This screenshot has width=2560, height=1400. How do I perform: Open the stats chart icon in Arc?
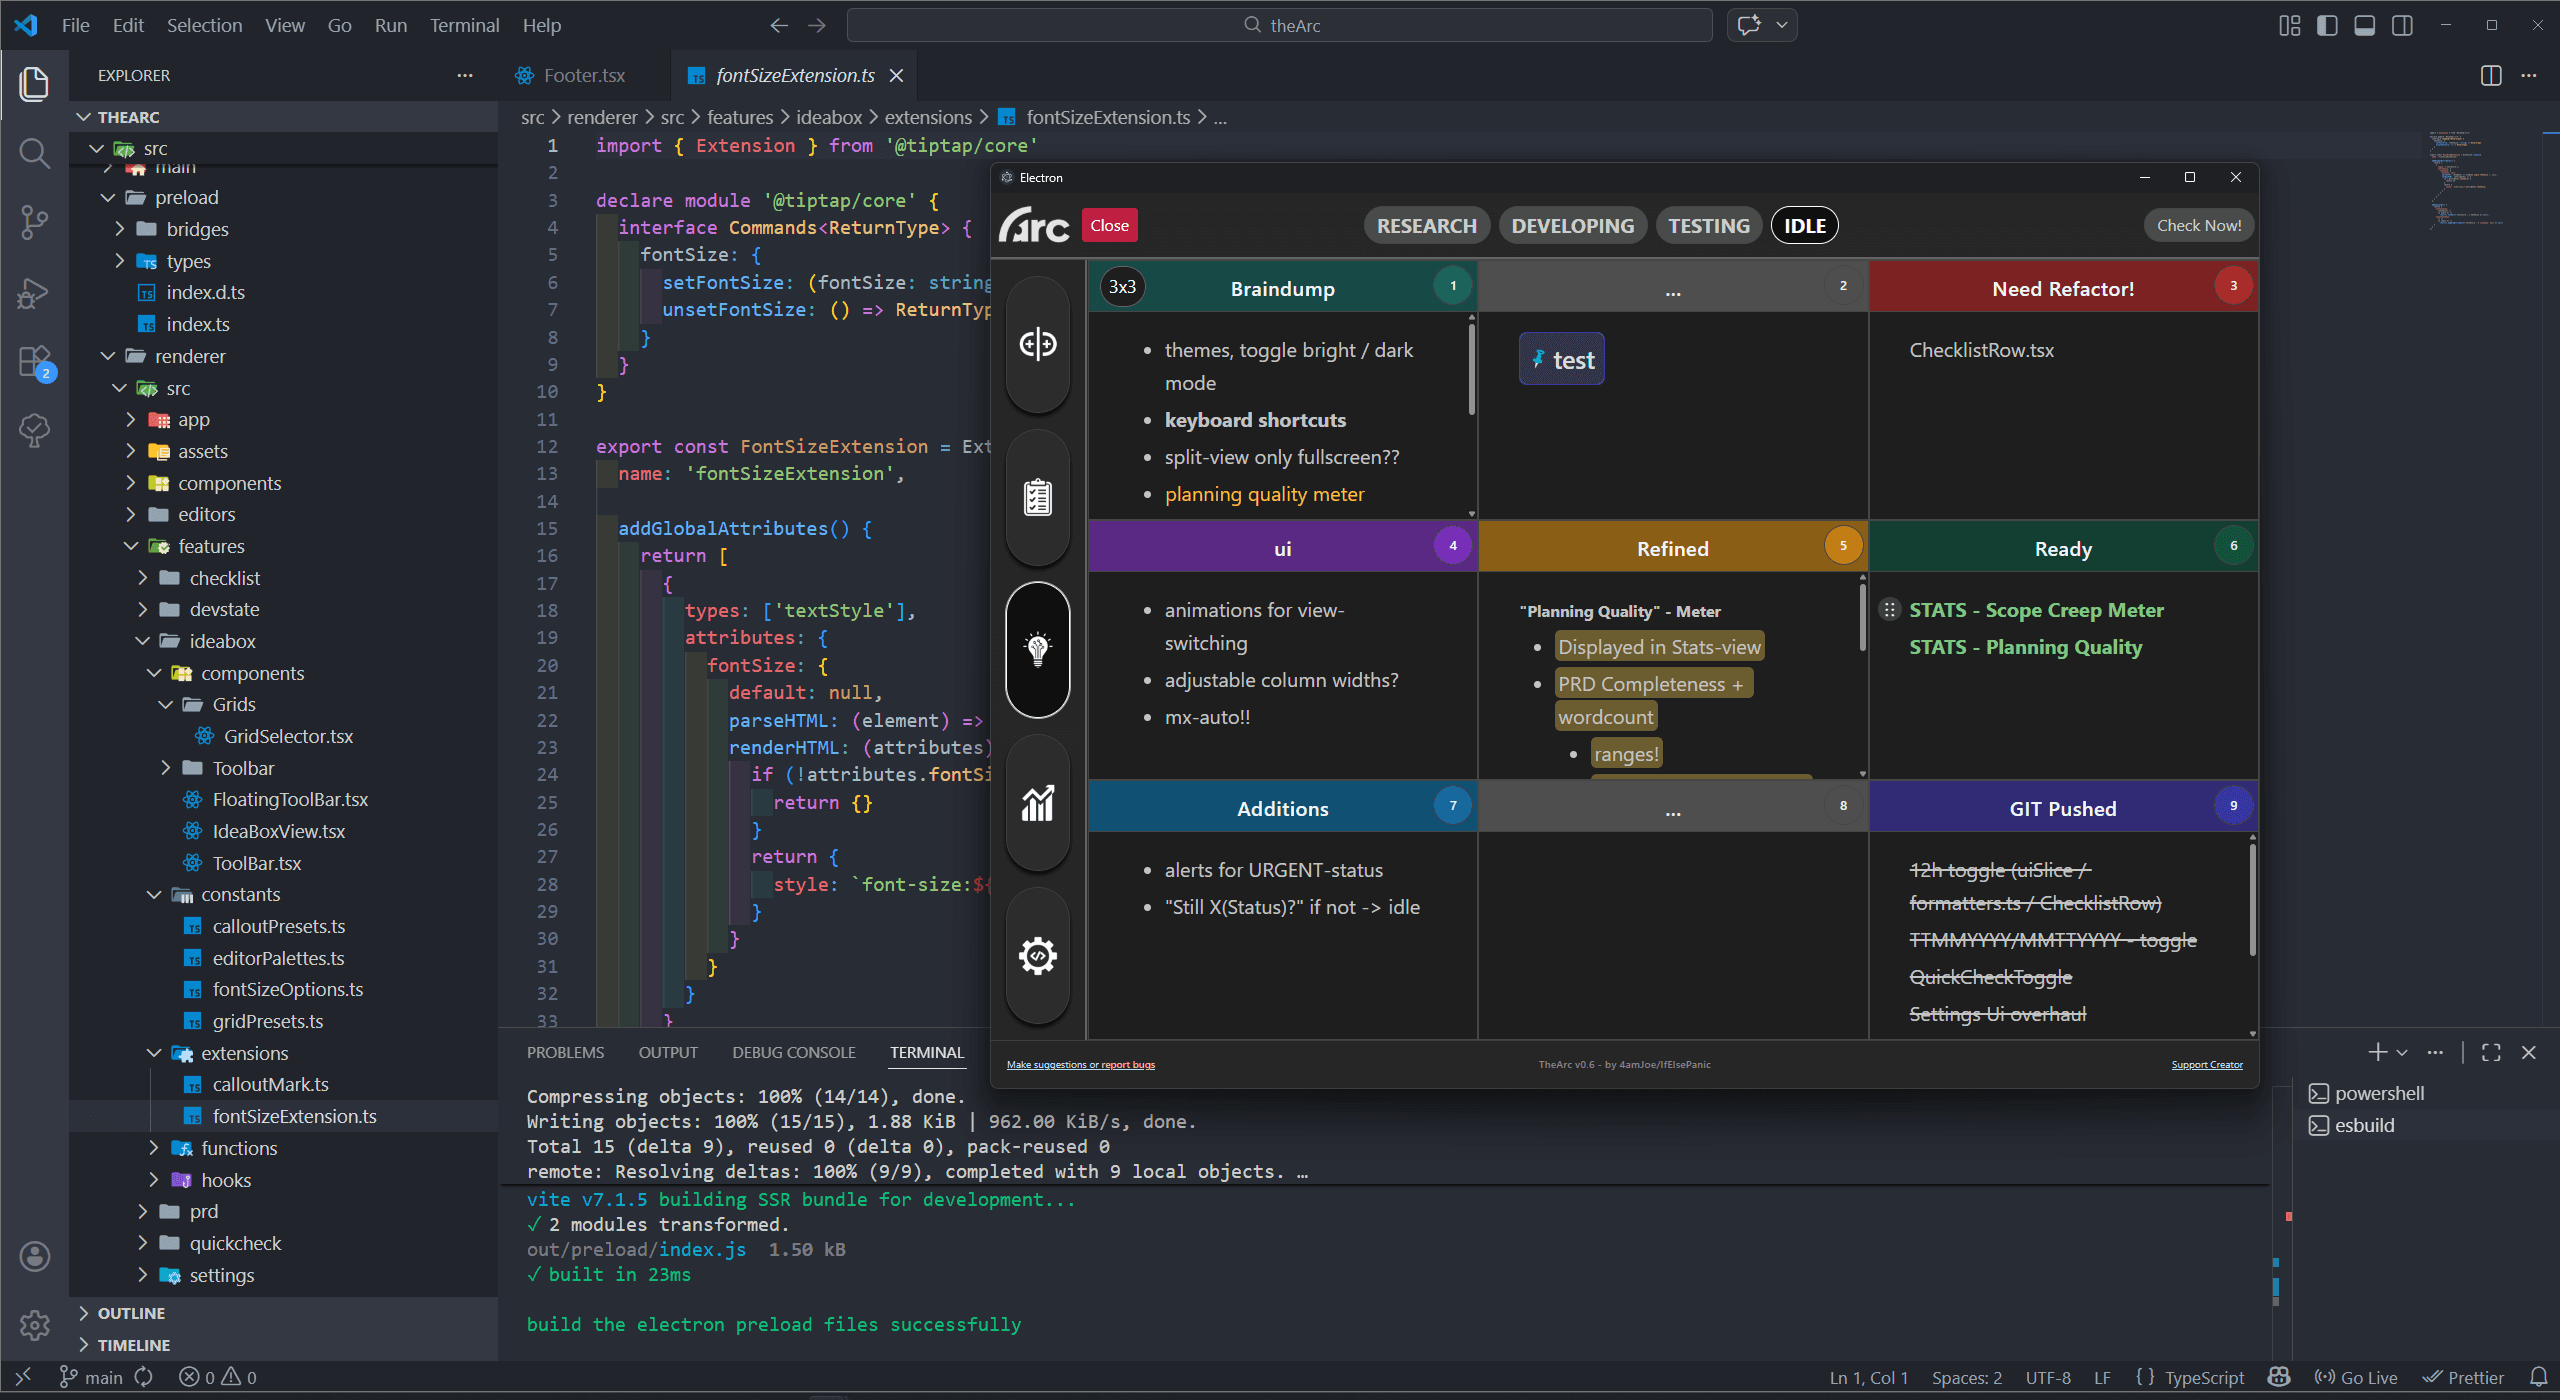point(1037,803)
